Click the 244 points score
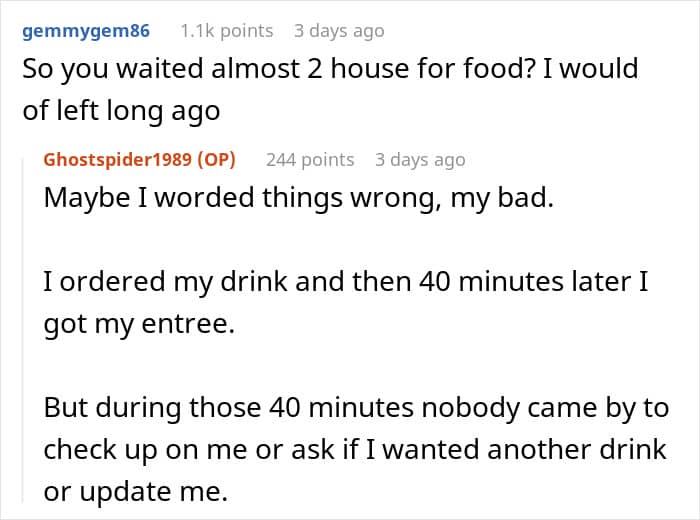This screenshot has height=520, width=700. (310, 160)
